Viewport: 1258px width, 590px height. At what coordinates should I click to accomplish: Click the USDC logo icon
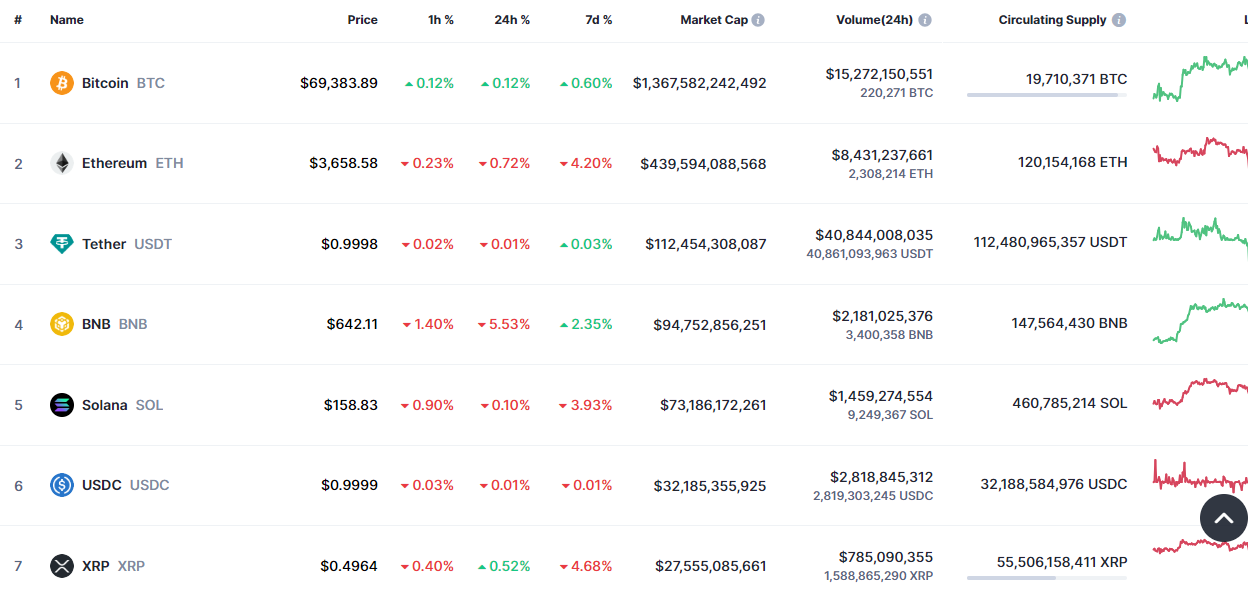point(62,485)
